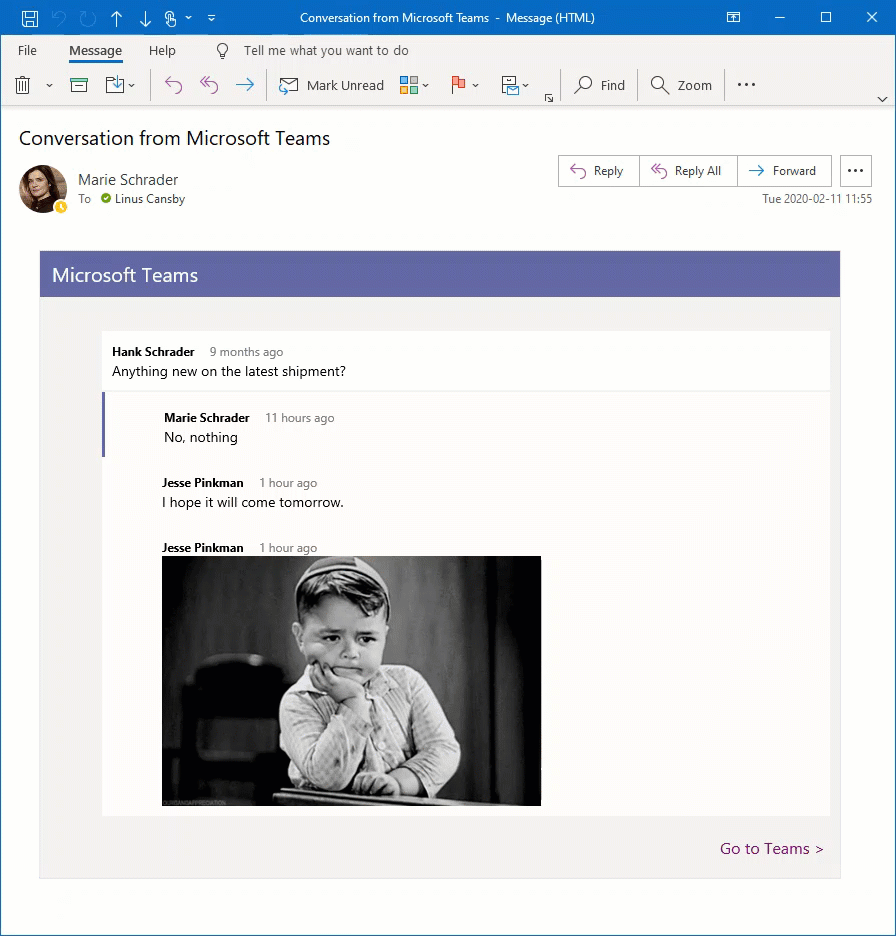Click the Reply button in message header
The height and width of the screenshot is (936, 896).
click(599, 171)
